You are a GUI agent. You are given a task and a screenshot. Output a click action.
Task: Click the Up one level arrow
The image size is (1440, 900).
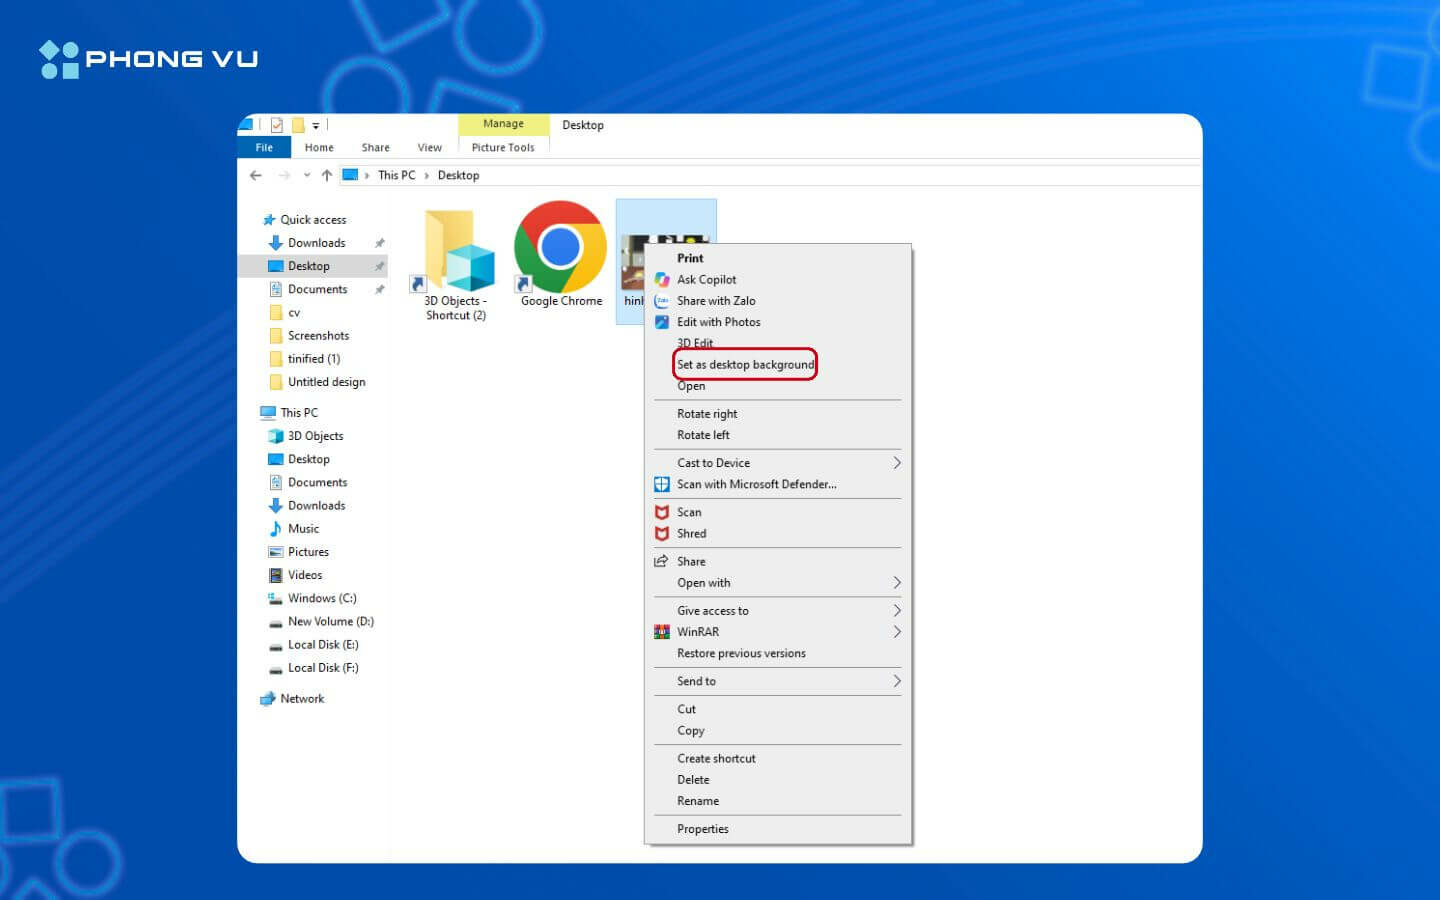pos(327,175)
